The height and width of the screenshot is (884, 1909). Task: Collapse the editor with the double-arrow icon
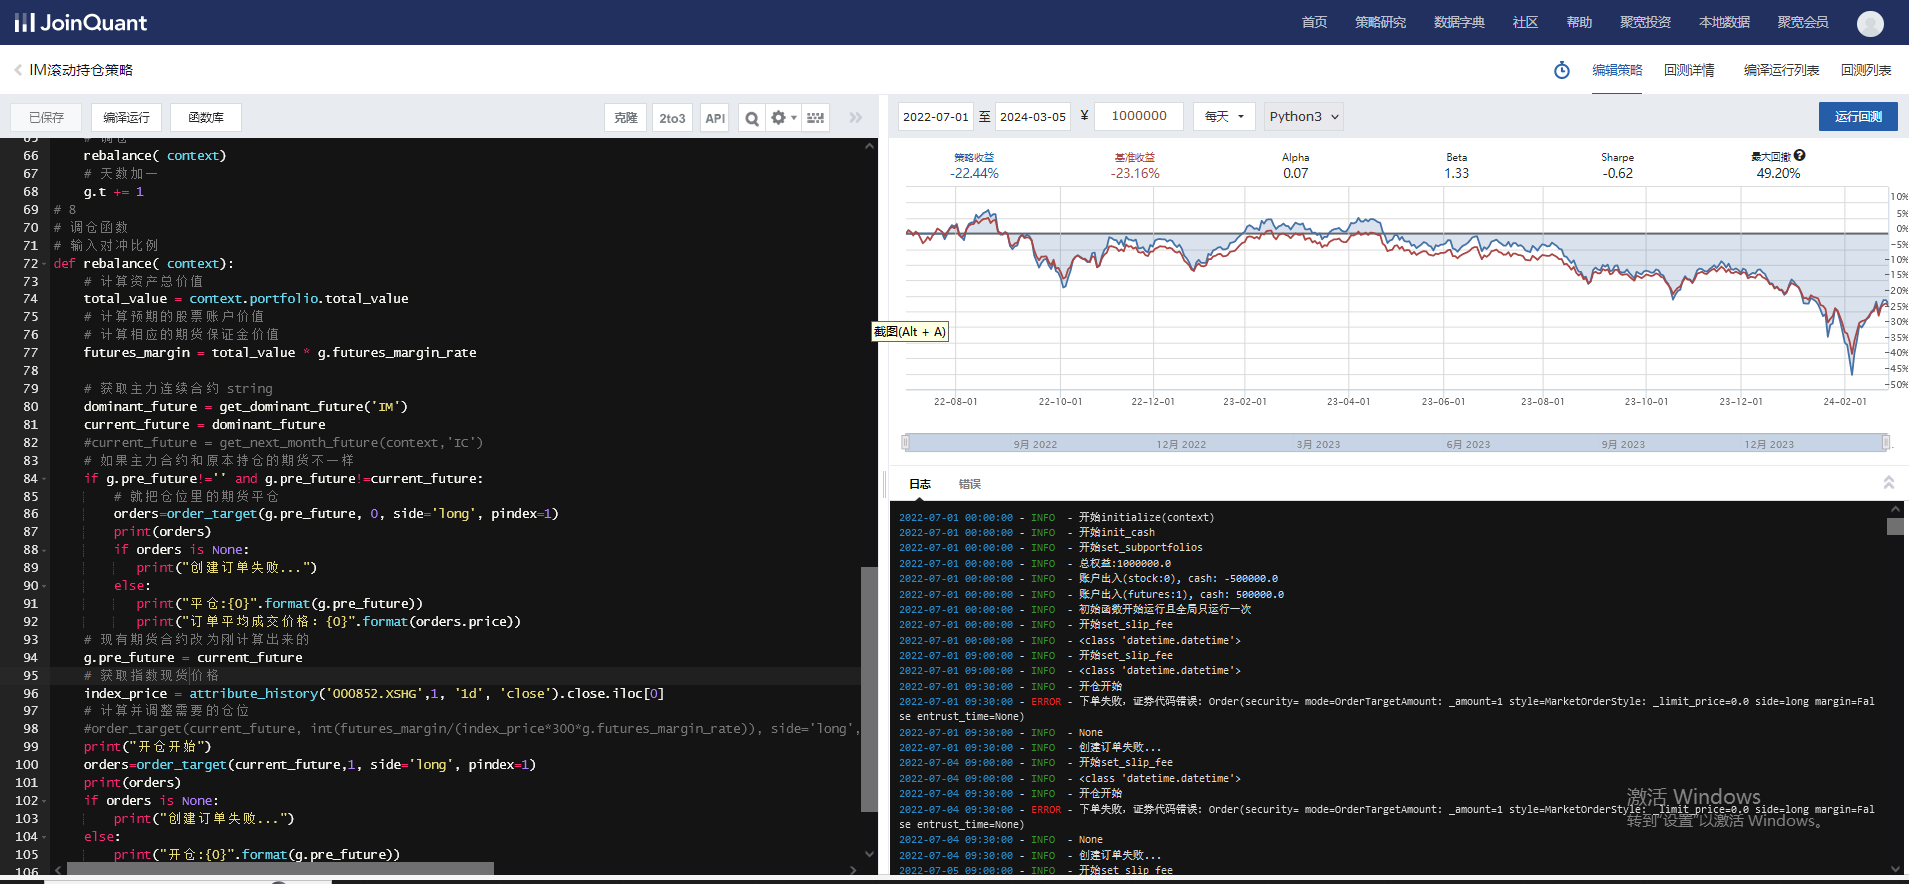coord(856,118)
